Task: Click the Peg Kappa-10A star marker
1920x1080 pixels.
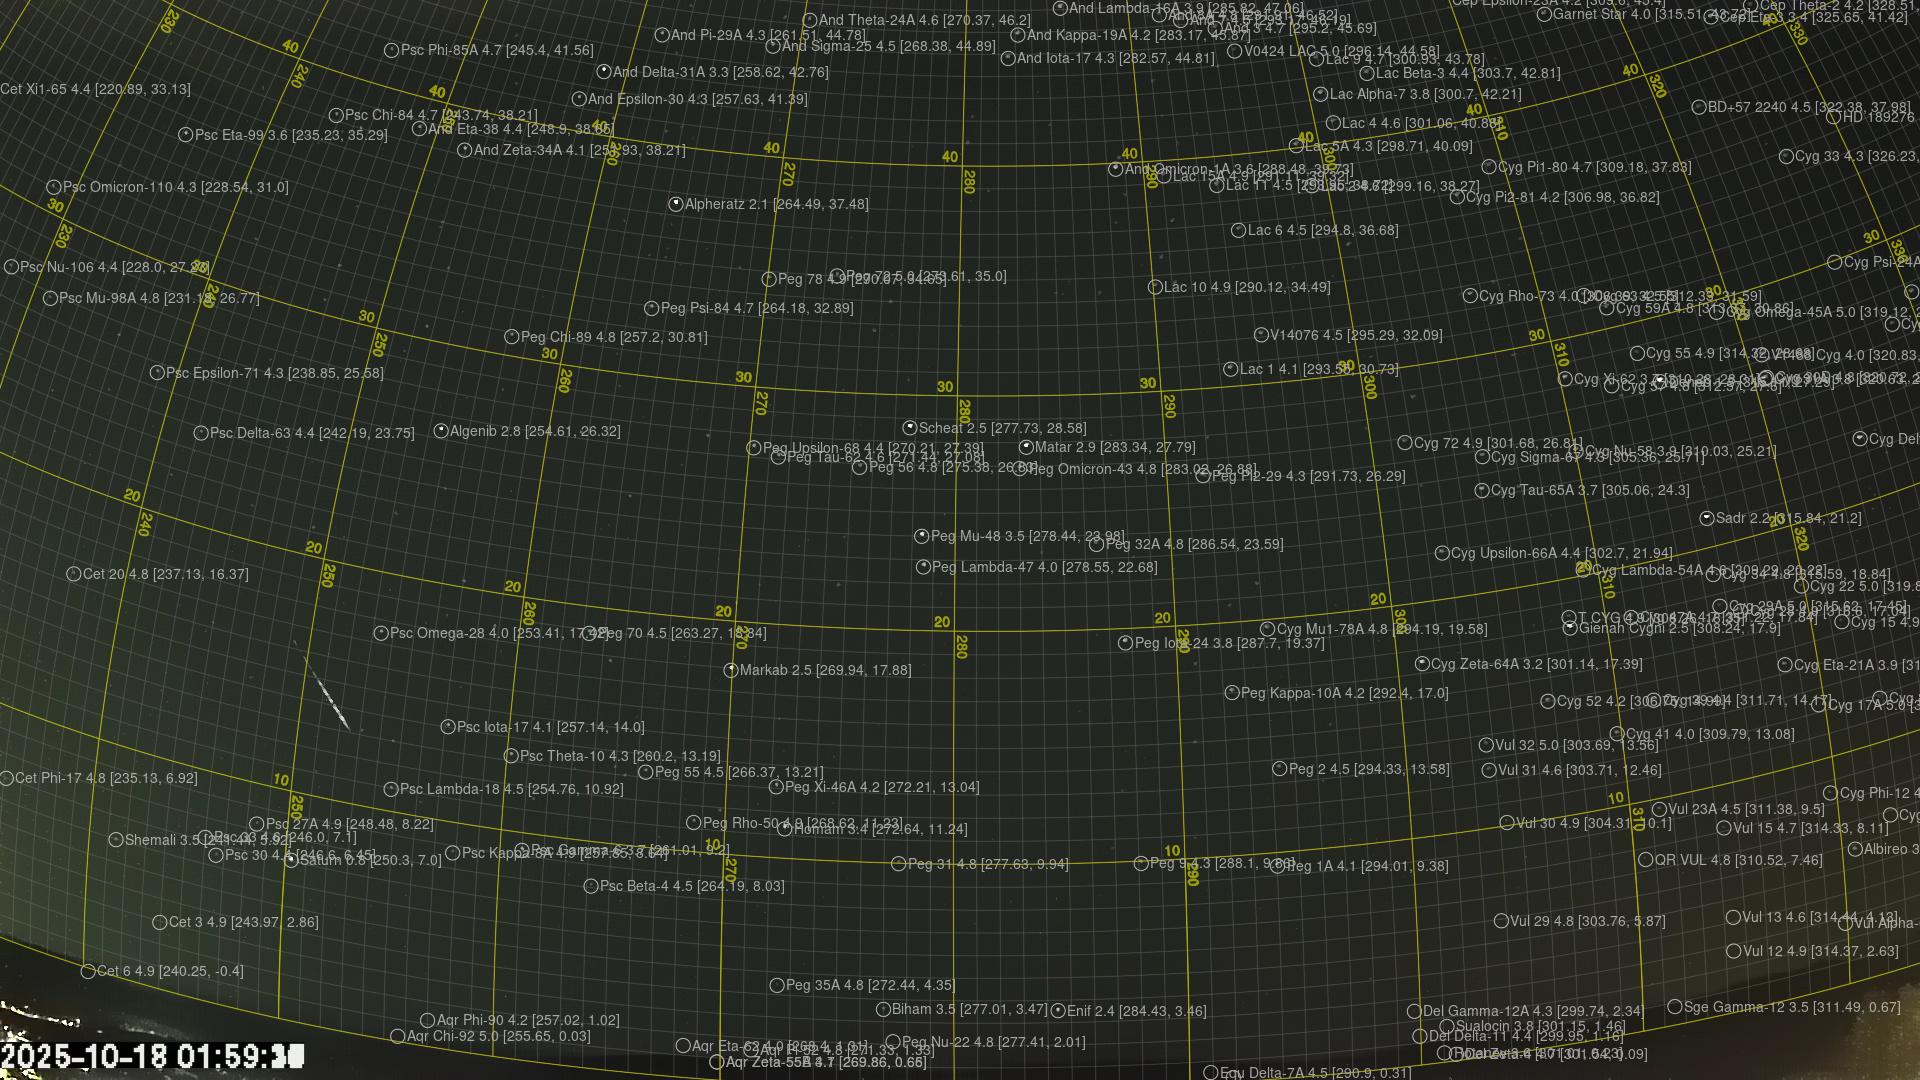Action: (x=1232, y=692)
